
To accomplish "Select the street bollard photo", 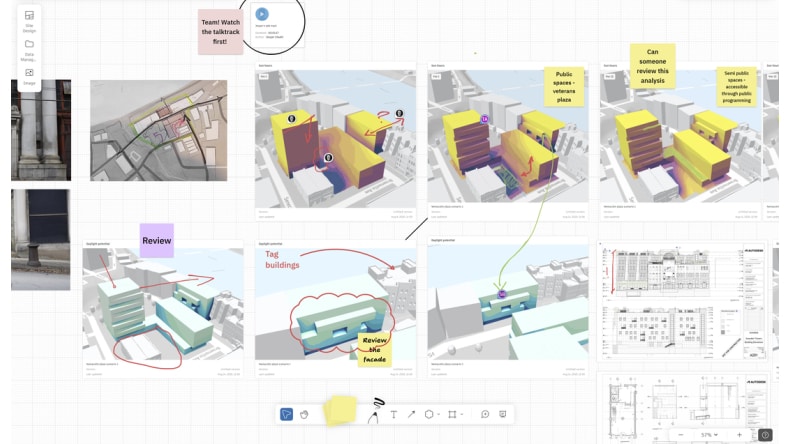I will (x=41, y=240).
